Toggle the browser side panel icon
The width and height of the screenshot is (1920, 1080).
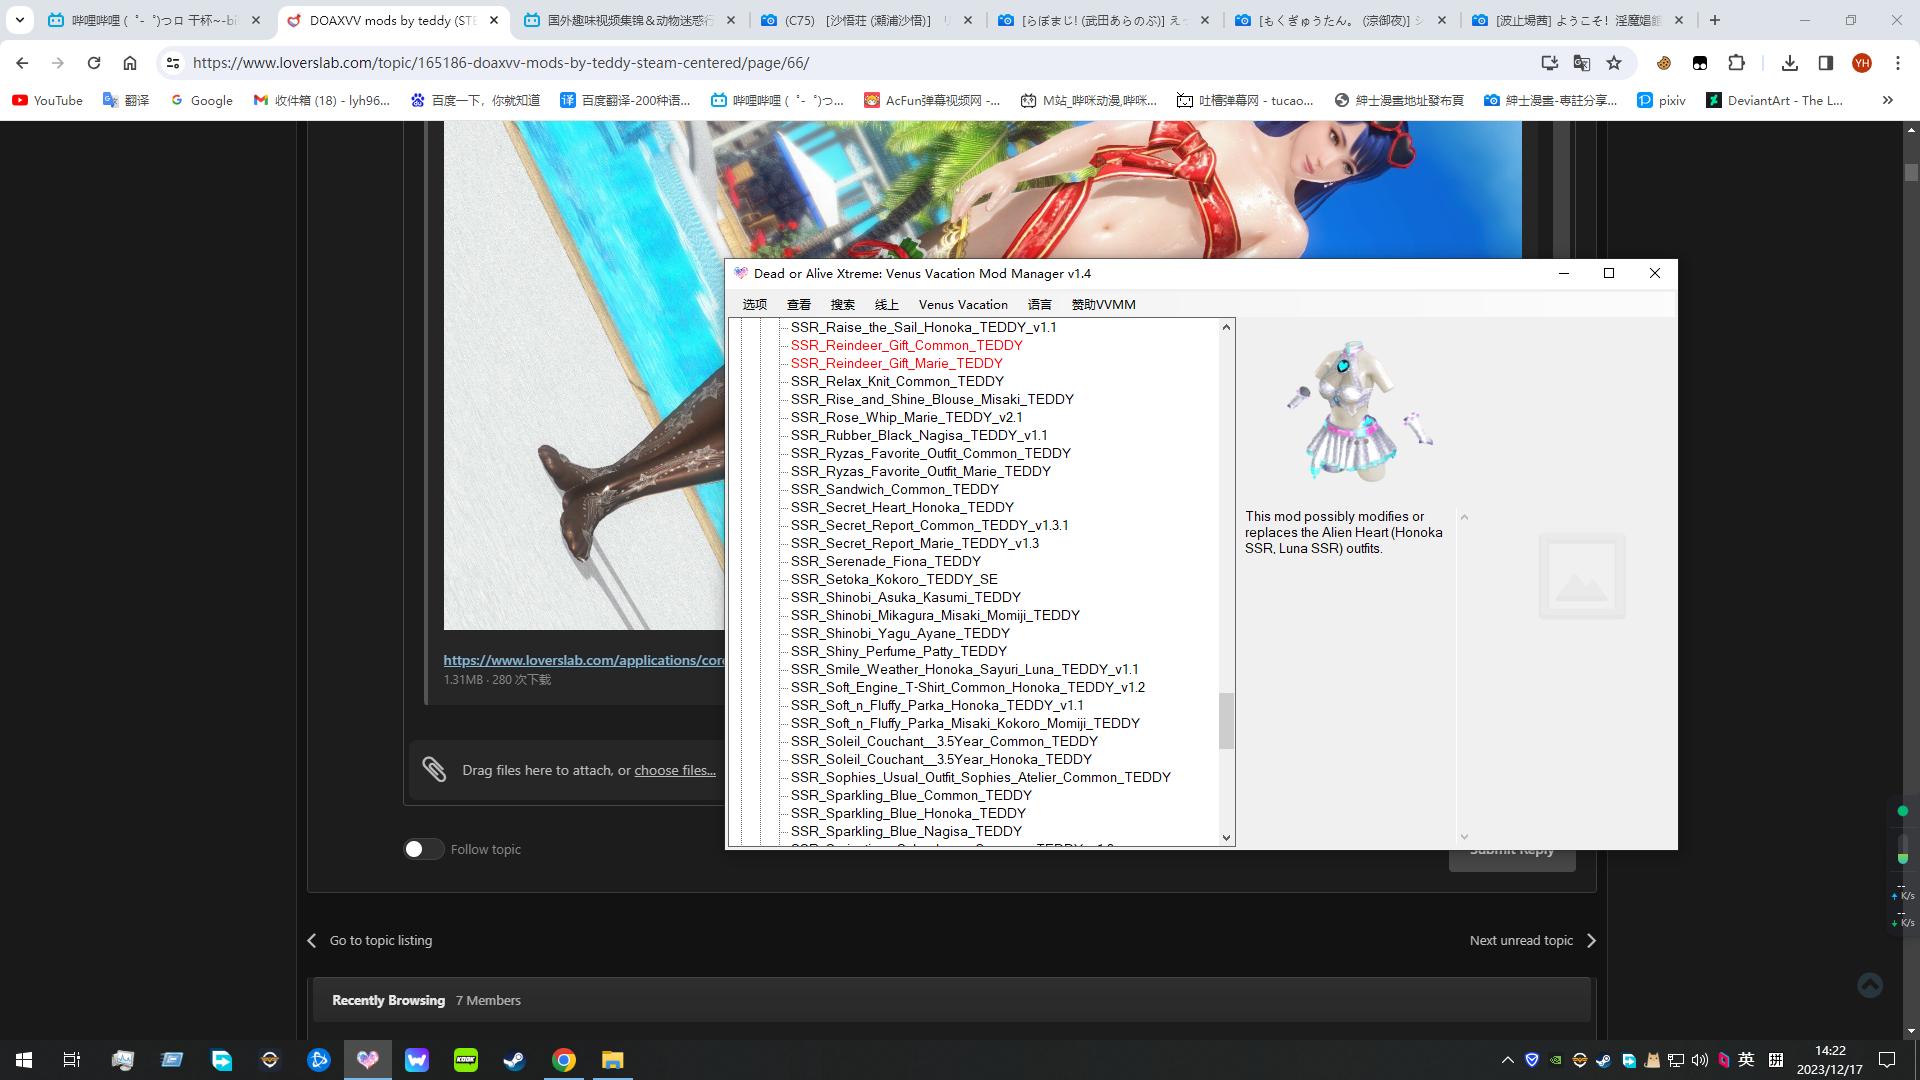point(1826,63)
